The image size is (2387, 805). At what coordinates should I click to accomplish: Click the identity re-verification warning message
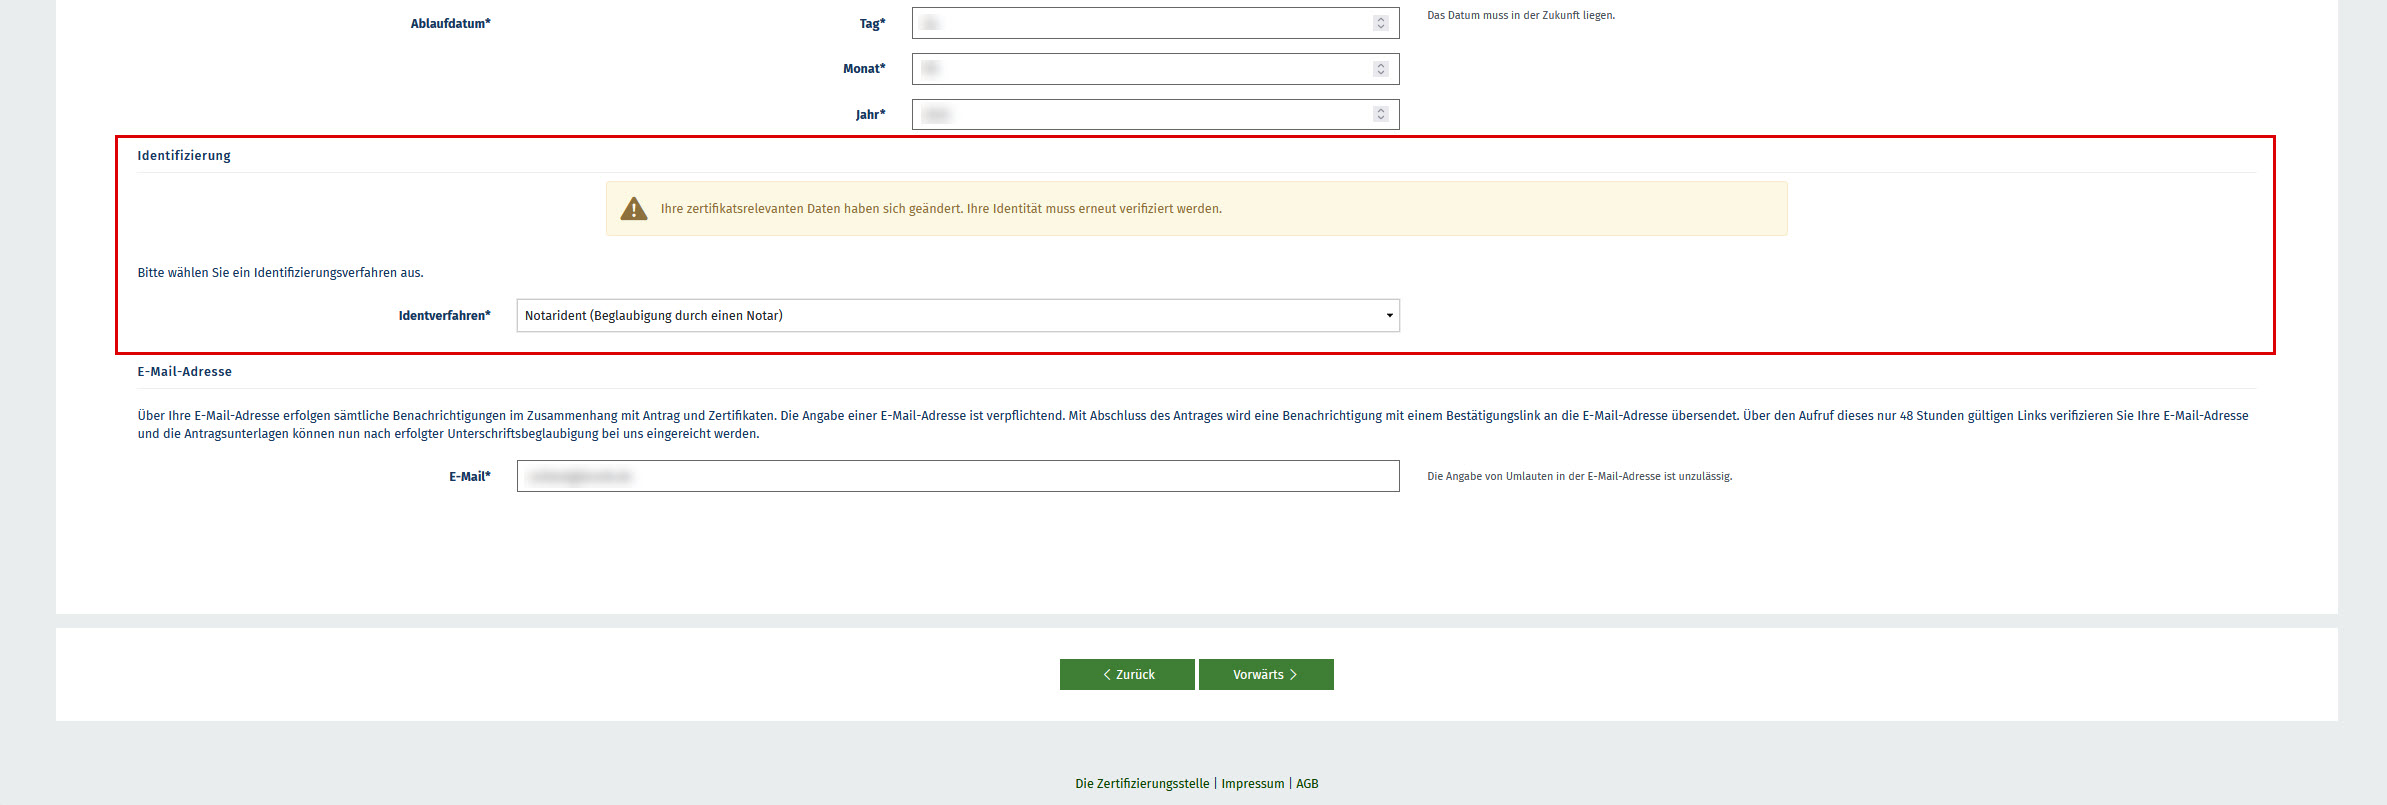tap(940, 209)
